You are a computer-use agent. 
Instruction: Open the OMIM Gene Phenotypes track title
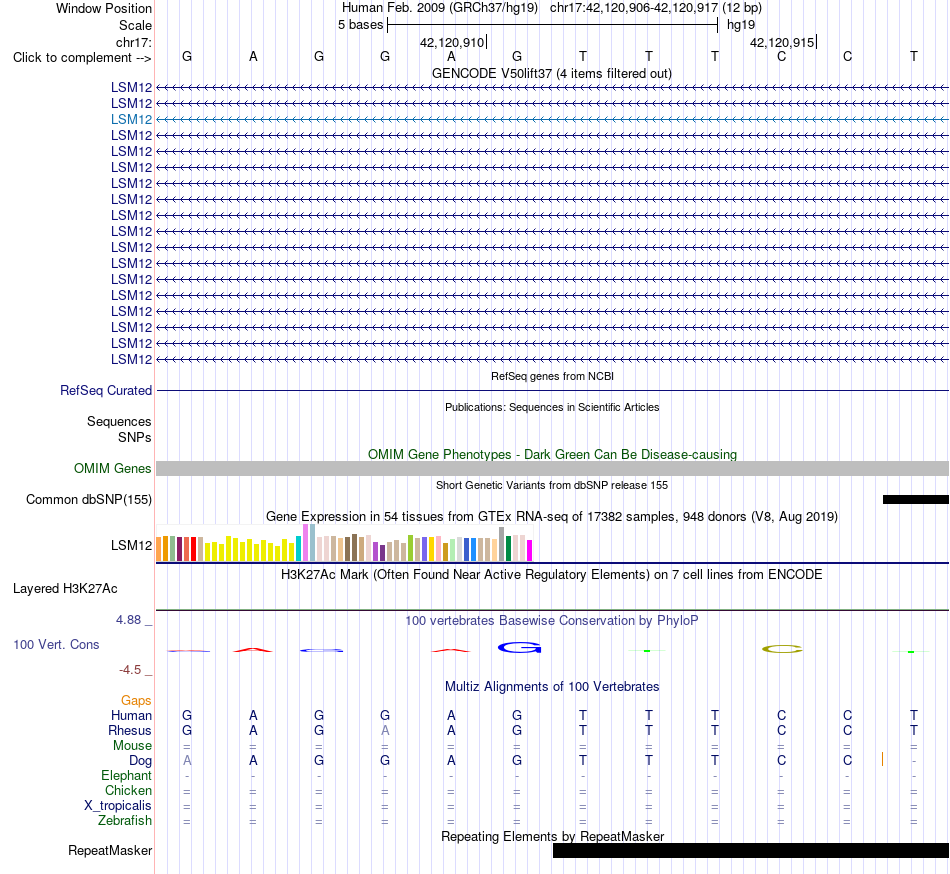click(x=552, y=454)
